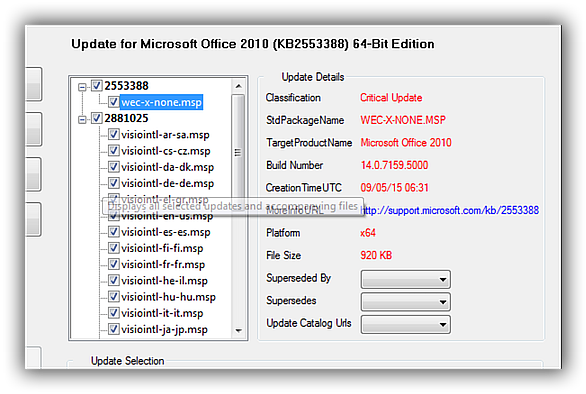The height and width of the screenshot is (394, 586).
Task: Select the wec-x-none.msp file entry
Action: (161, 102)
